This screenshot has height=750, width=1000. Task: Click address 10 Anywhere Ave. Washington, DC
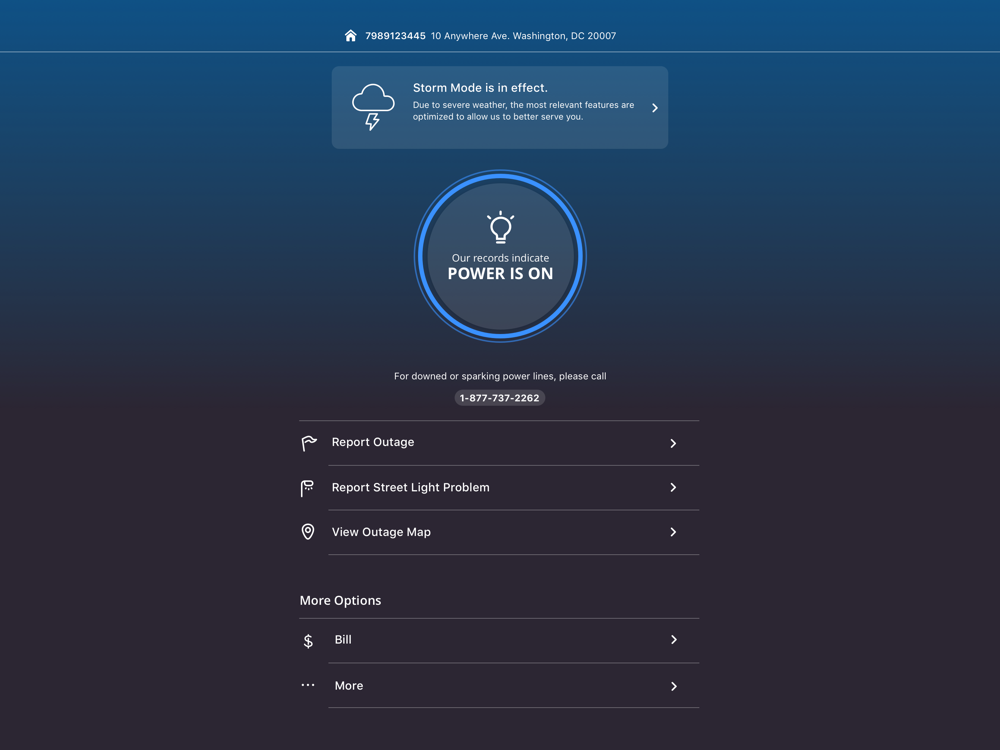tap(524, 36)
